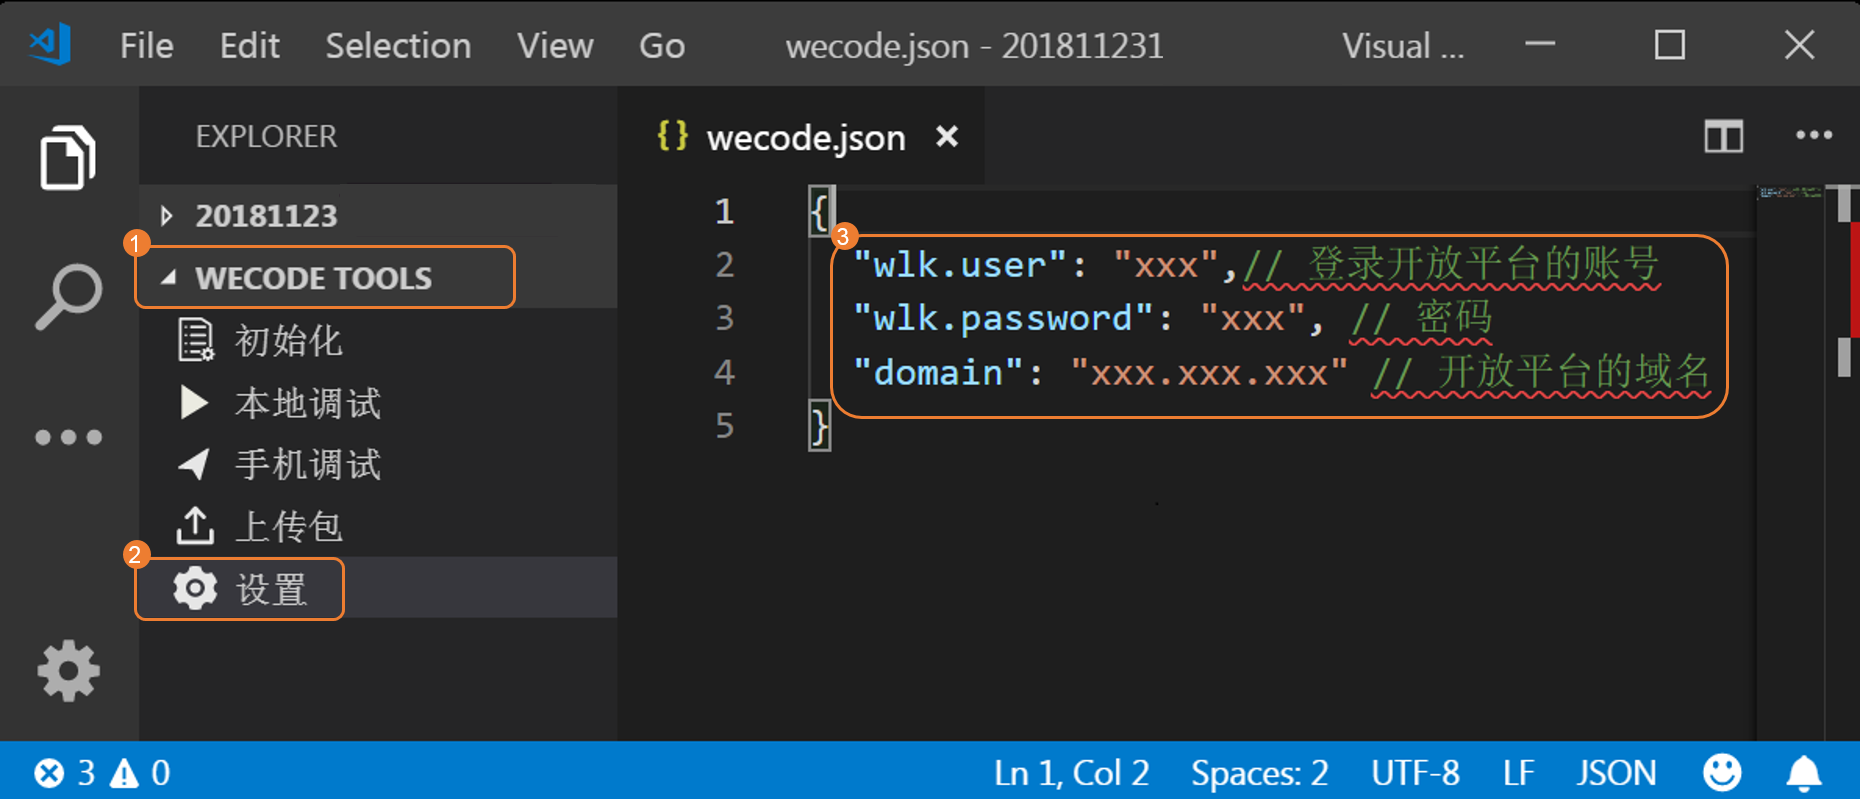Start 手机调试 mobile debugging
The width and height of the screenshot is (1860, 799).
(378, 464)
